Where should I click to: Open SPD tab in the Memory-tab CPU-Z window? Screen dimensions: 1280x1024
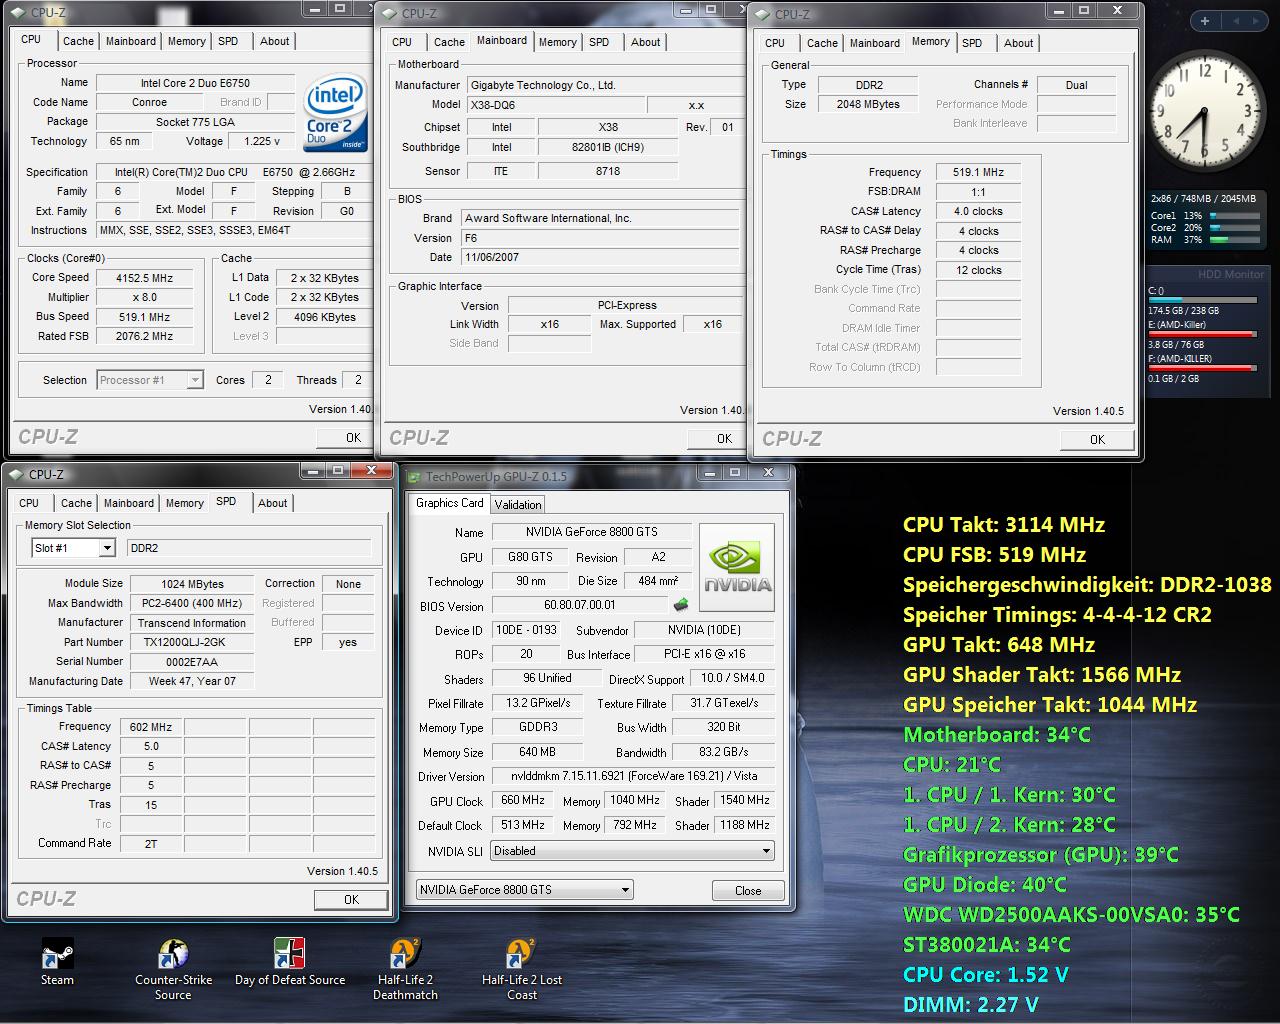point(972,43)
